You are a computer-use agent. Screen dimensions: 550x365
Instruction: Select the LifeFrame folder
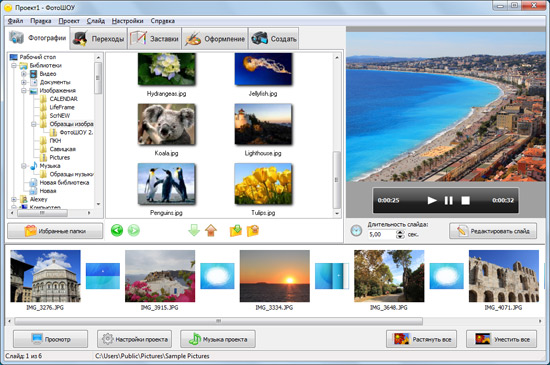click(x=57, y=107)
